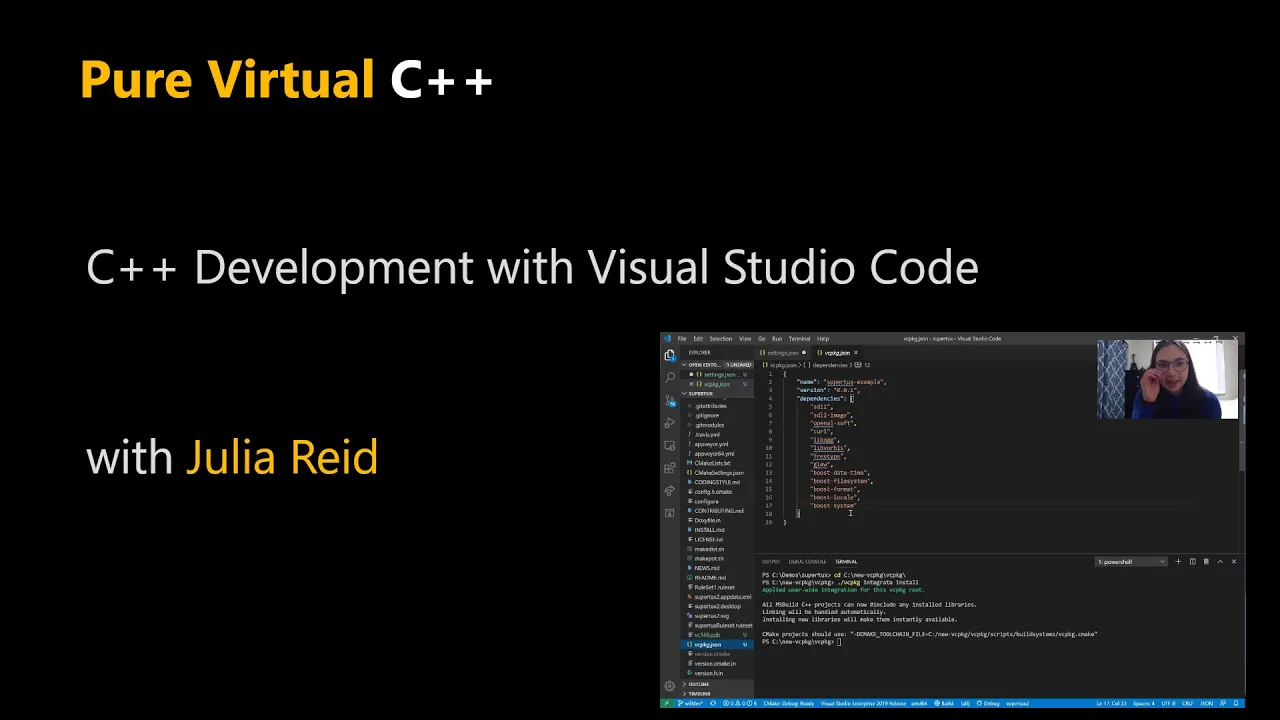Viewport: 1280px width, 720px height.
Task: Click the split terminal icon
Action: (x=1192, y=562)
